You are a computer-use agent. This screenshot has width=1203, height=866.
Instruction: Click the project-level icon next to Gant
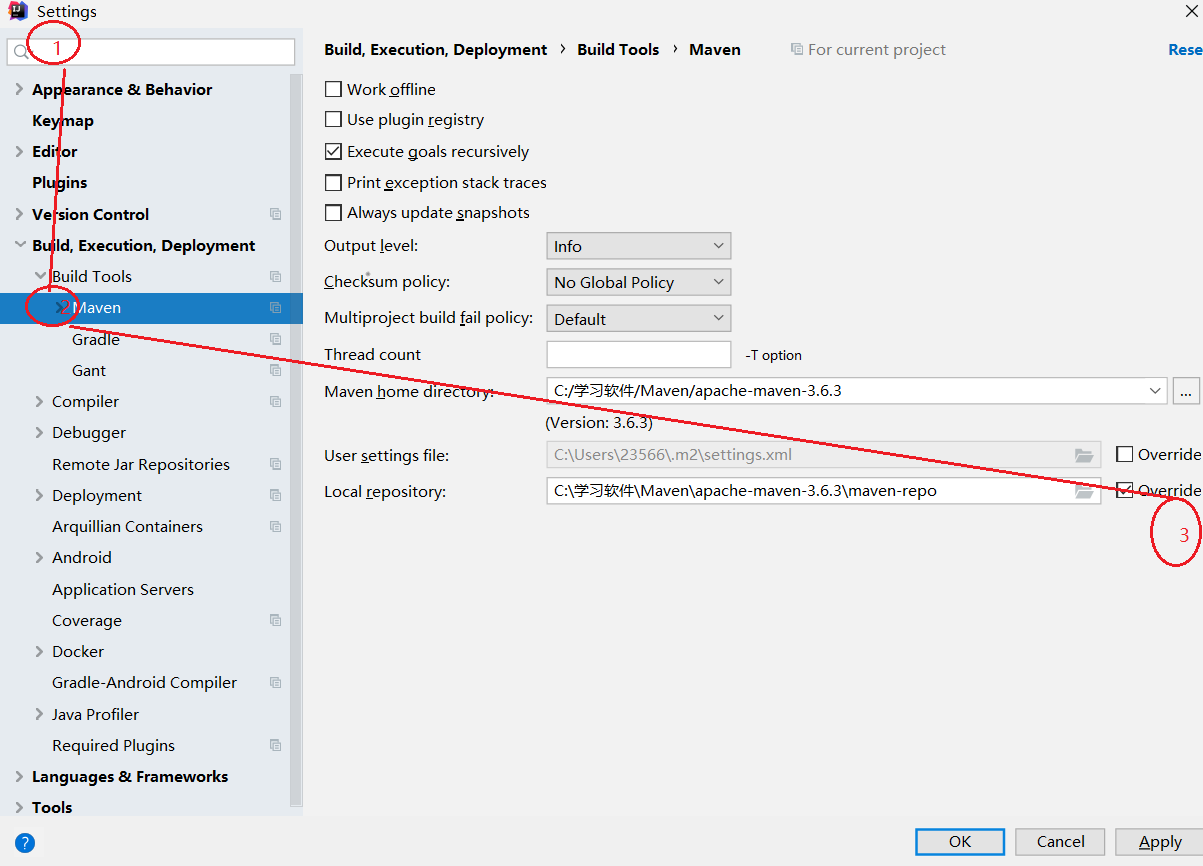click(x=275, y=370)
